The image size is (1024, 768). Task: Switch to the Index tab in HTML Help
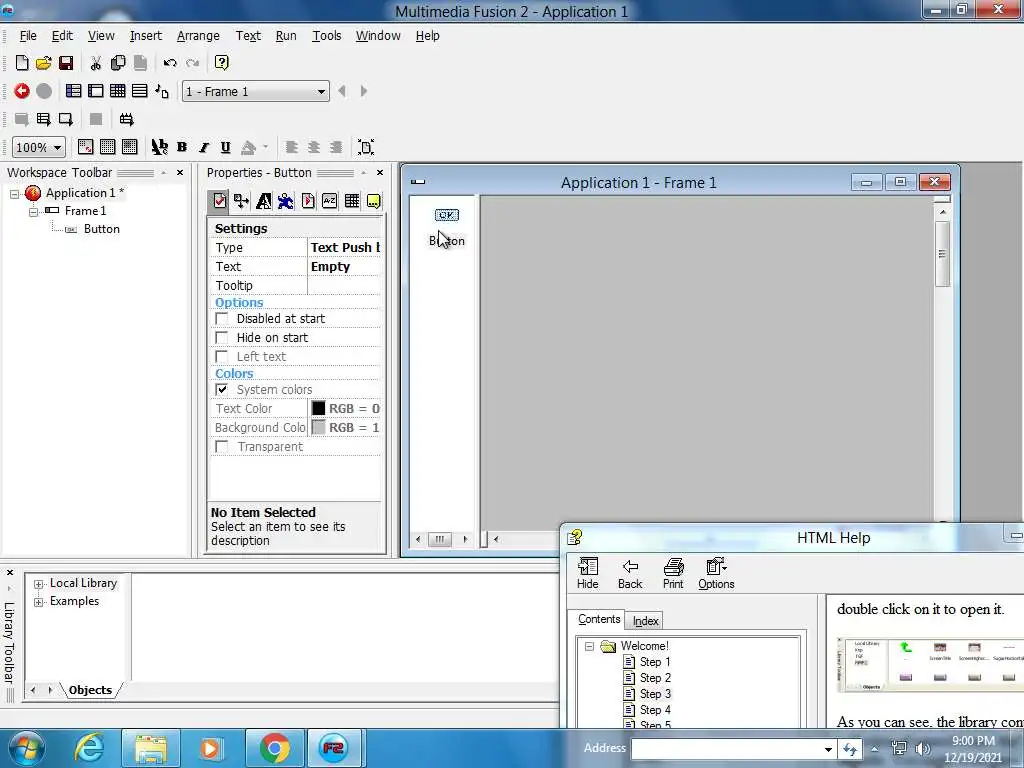point(645,621)
